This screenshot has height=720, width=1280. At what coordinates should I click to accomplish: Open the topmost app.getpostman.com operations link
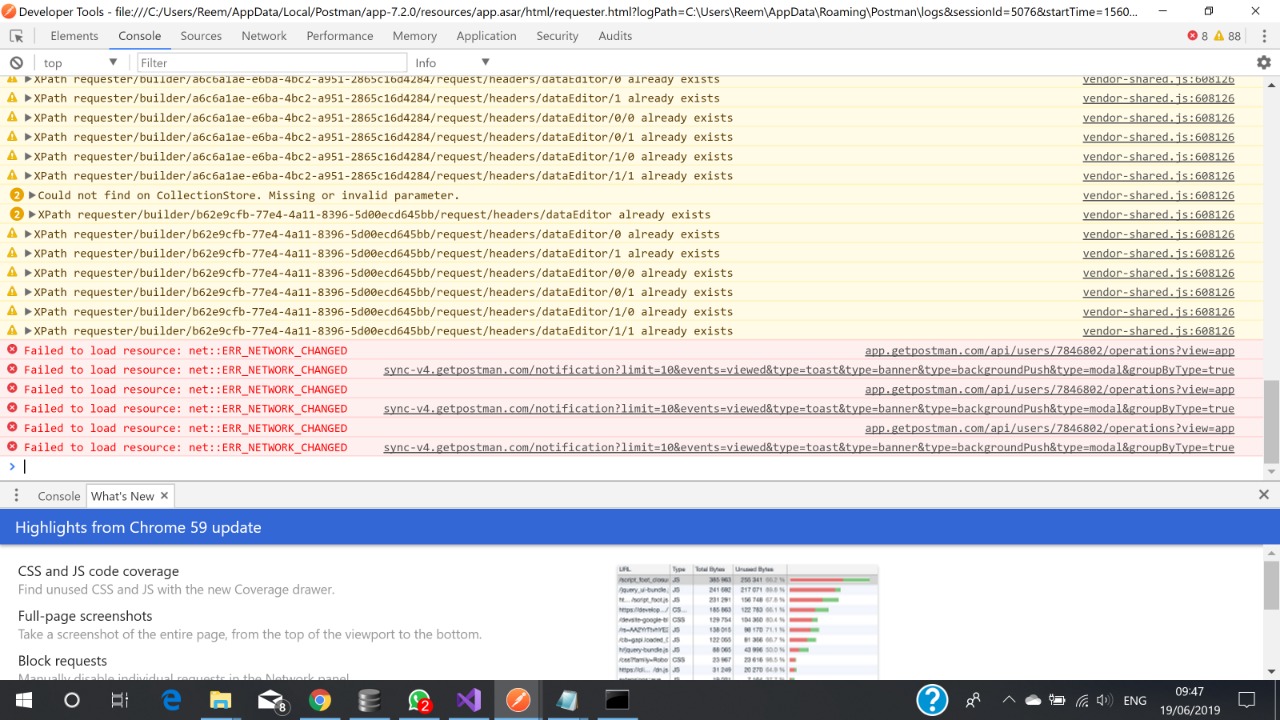tap(1049, 350)
